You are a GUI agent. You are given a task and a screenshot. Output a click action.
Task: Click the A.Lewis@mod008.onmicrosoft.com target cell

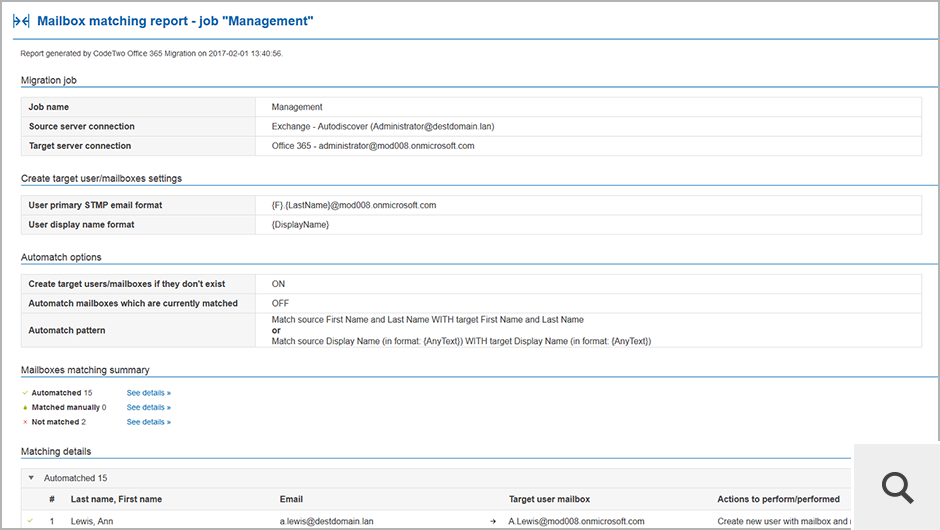tap(576, 522)
